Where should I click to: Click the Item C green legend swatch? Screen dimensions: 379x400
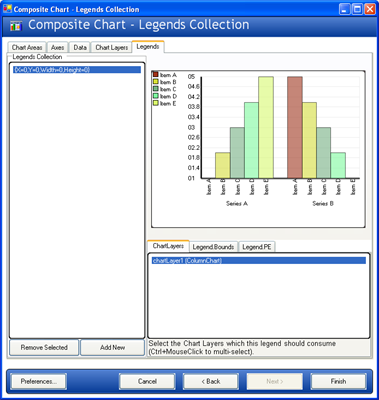click(156, 89)
